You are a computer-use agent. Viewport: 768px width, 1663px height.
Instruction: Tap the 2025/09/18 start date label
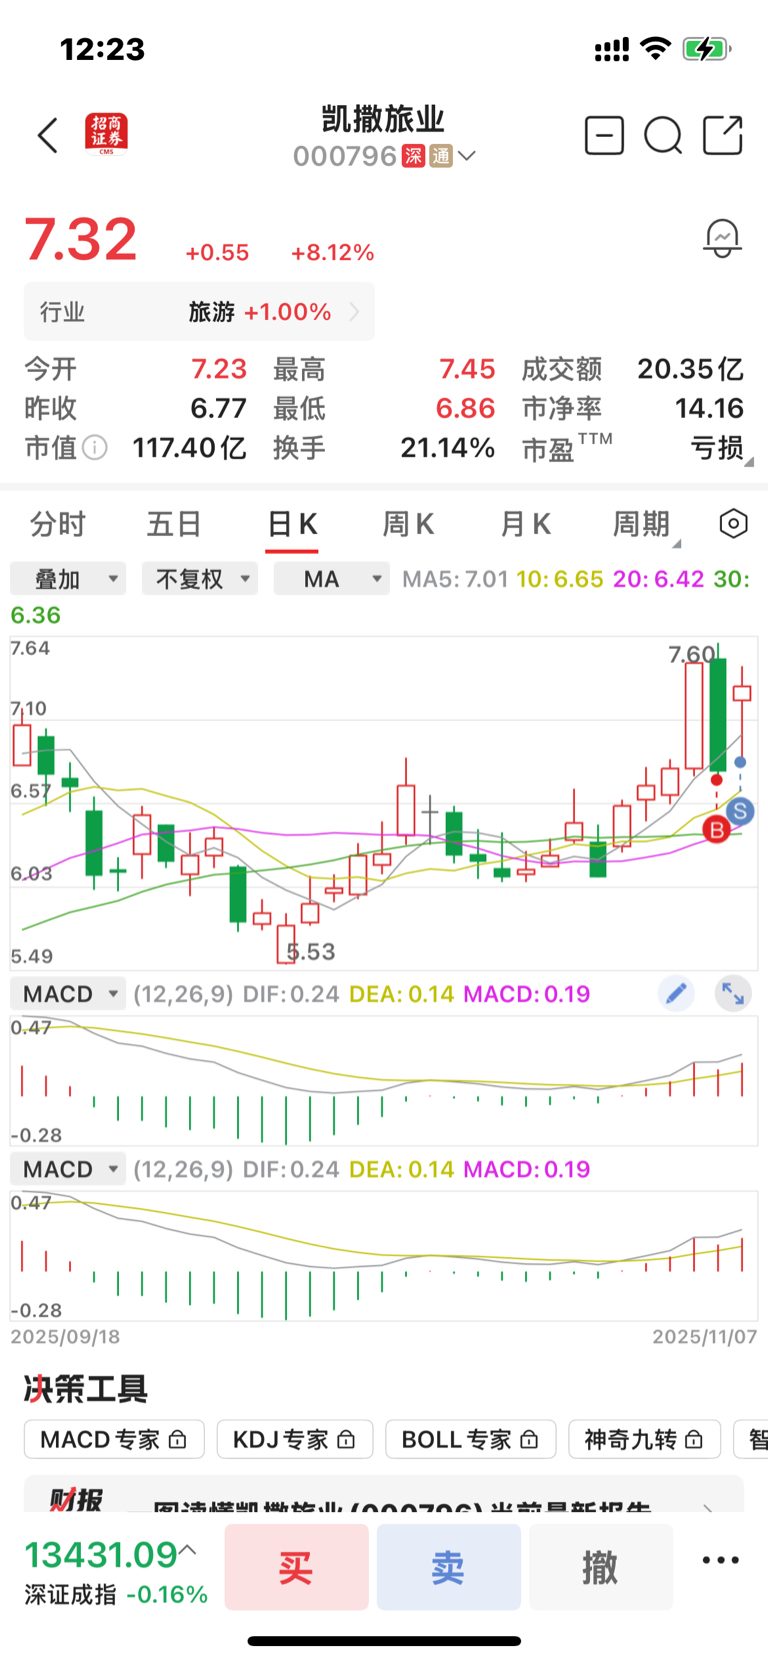[x=65, y=1336]
